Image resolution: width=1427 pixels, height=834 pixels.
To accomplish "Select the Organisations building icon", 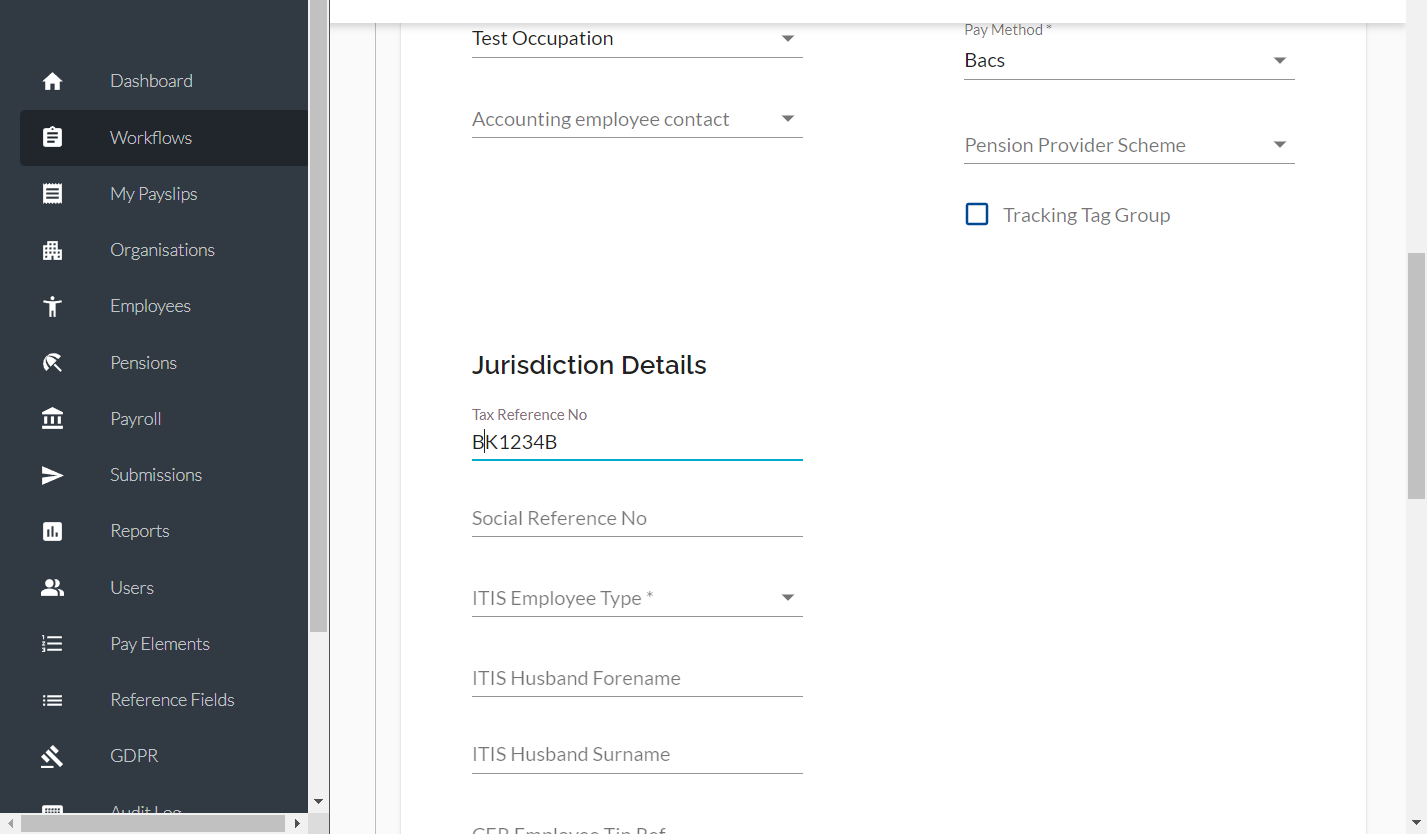I will [53, 250].
